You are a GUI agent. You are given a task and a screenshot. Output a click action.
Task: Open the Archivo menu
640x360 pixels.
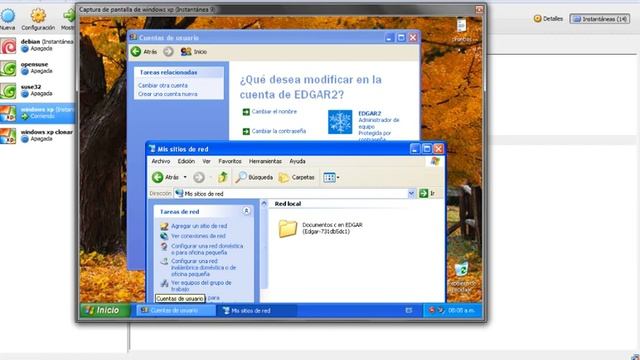pos(161,161)
